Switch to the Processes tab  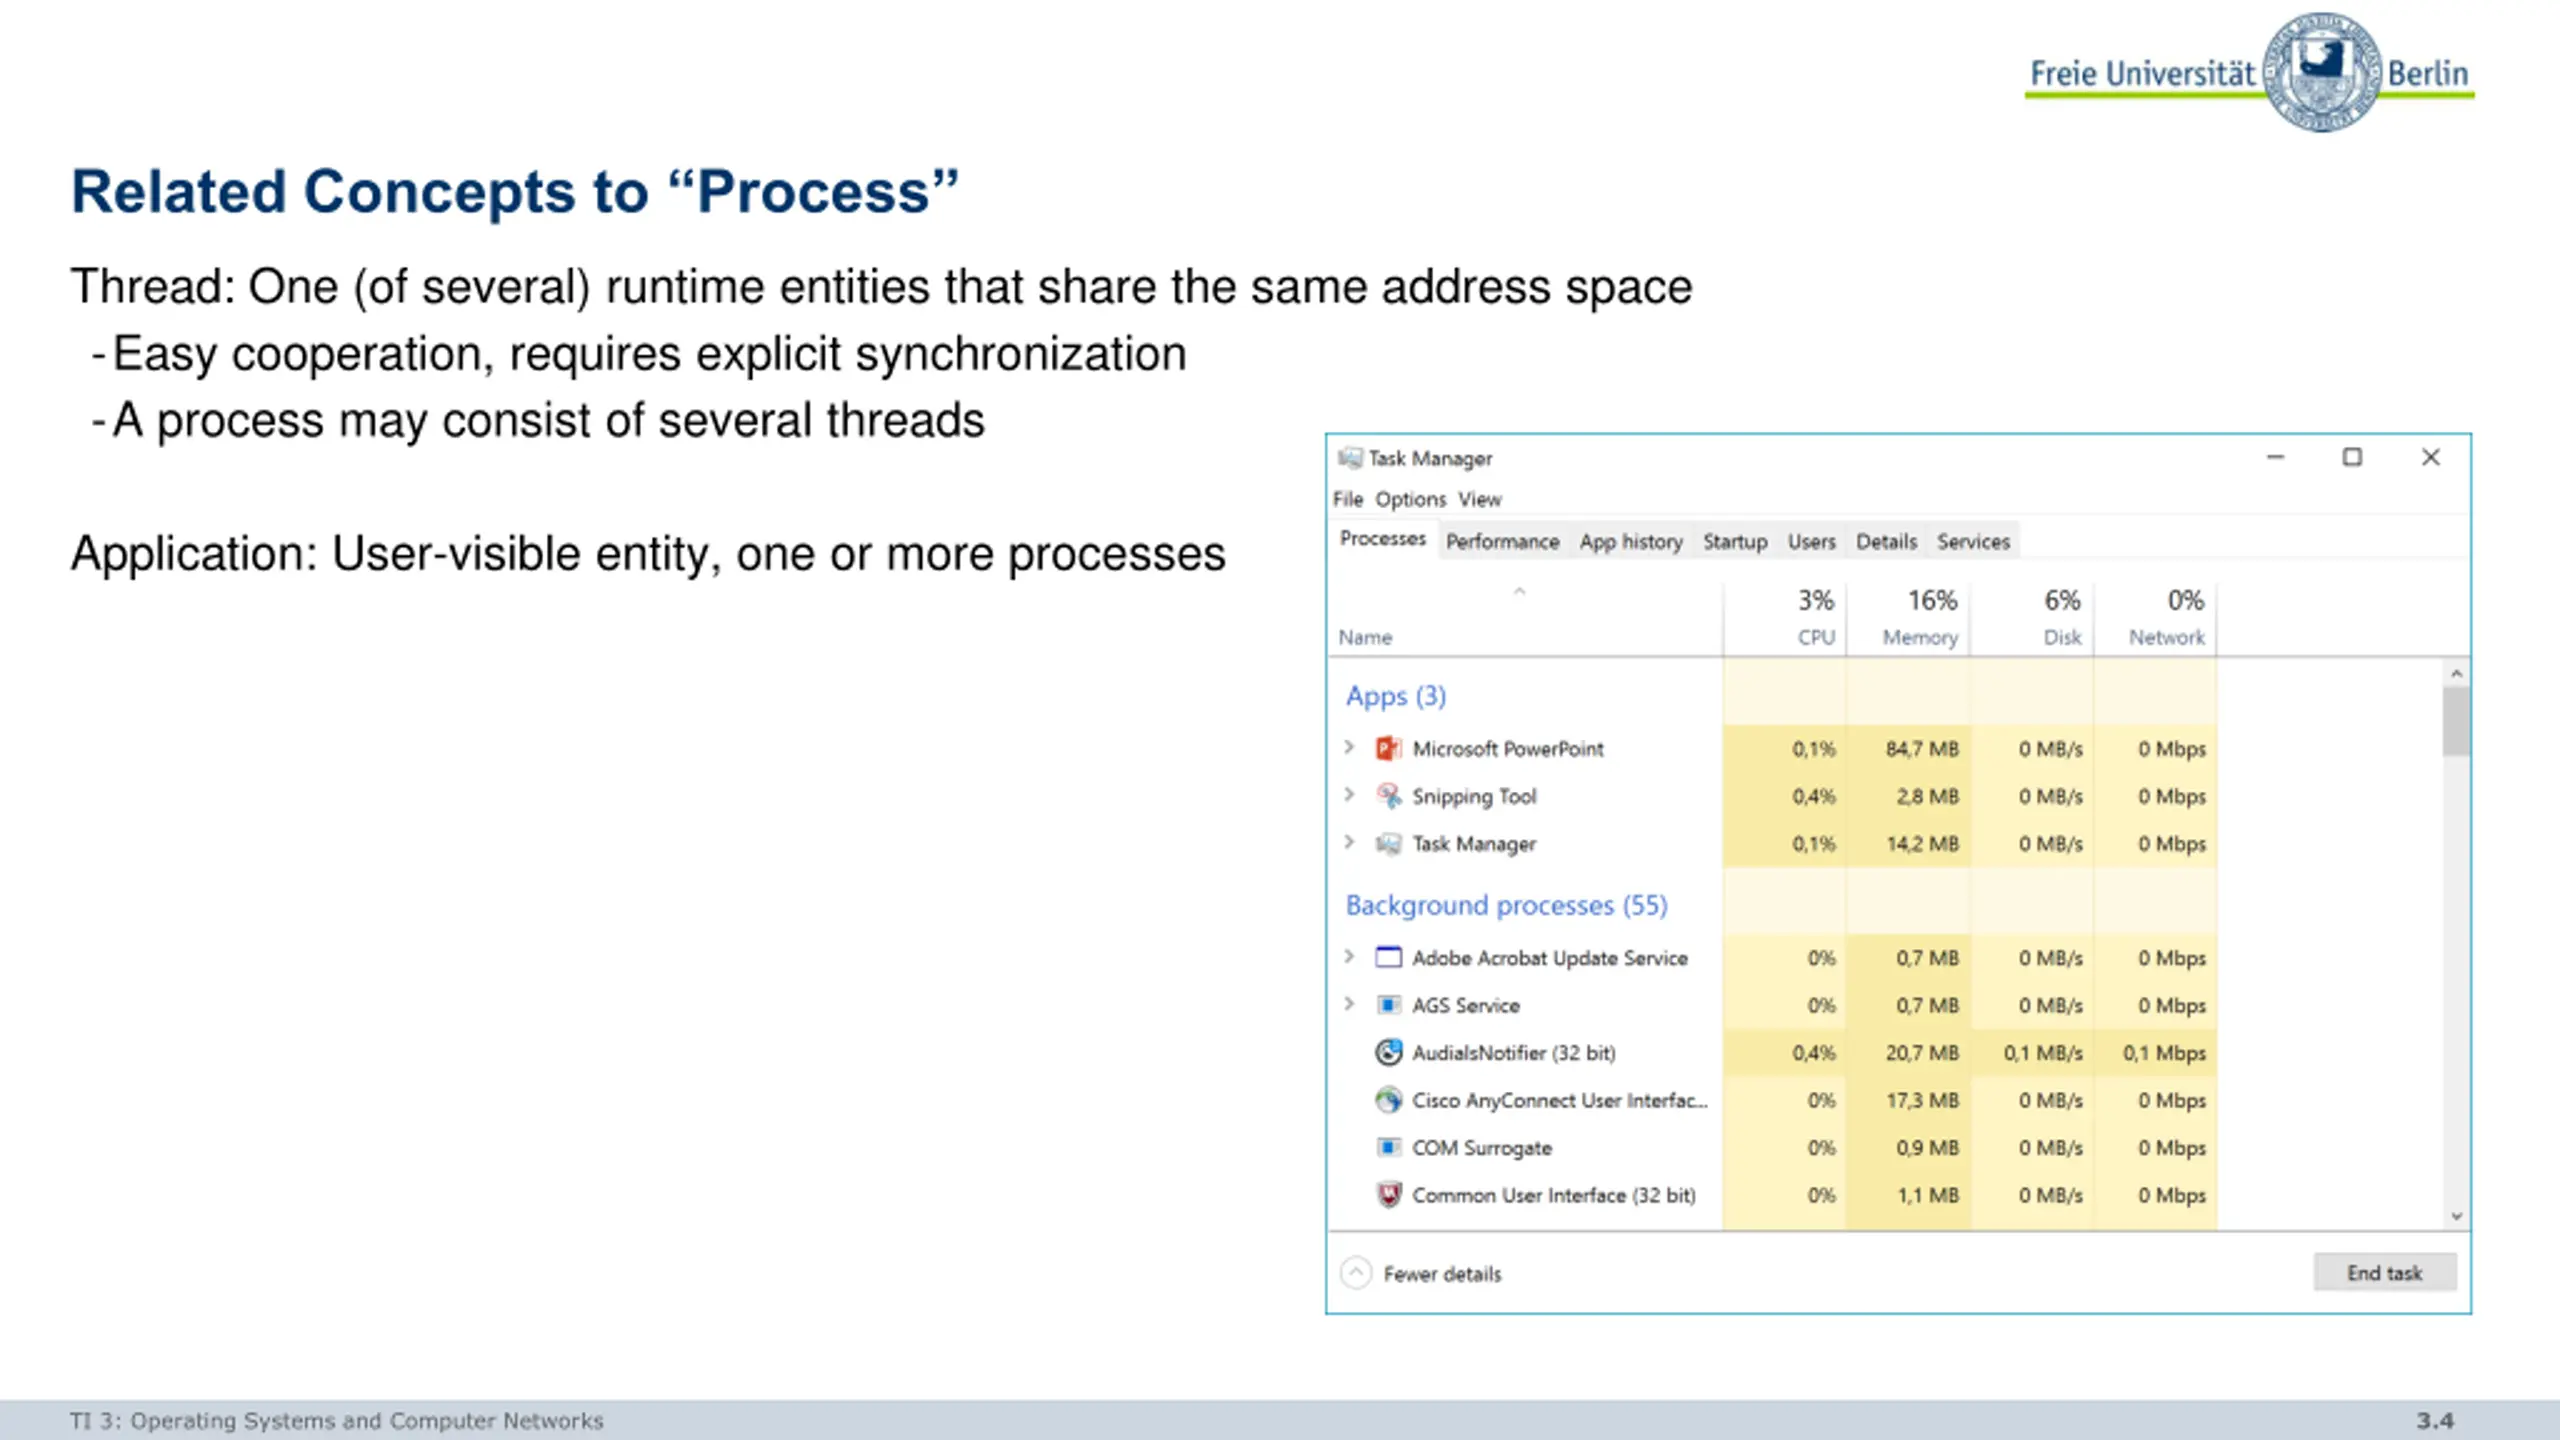(1383, 539)
